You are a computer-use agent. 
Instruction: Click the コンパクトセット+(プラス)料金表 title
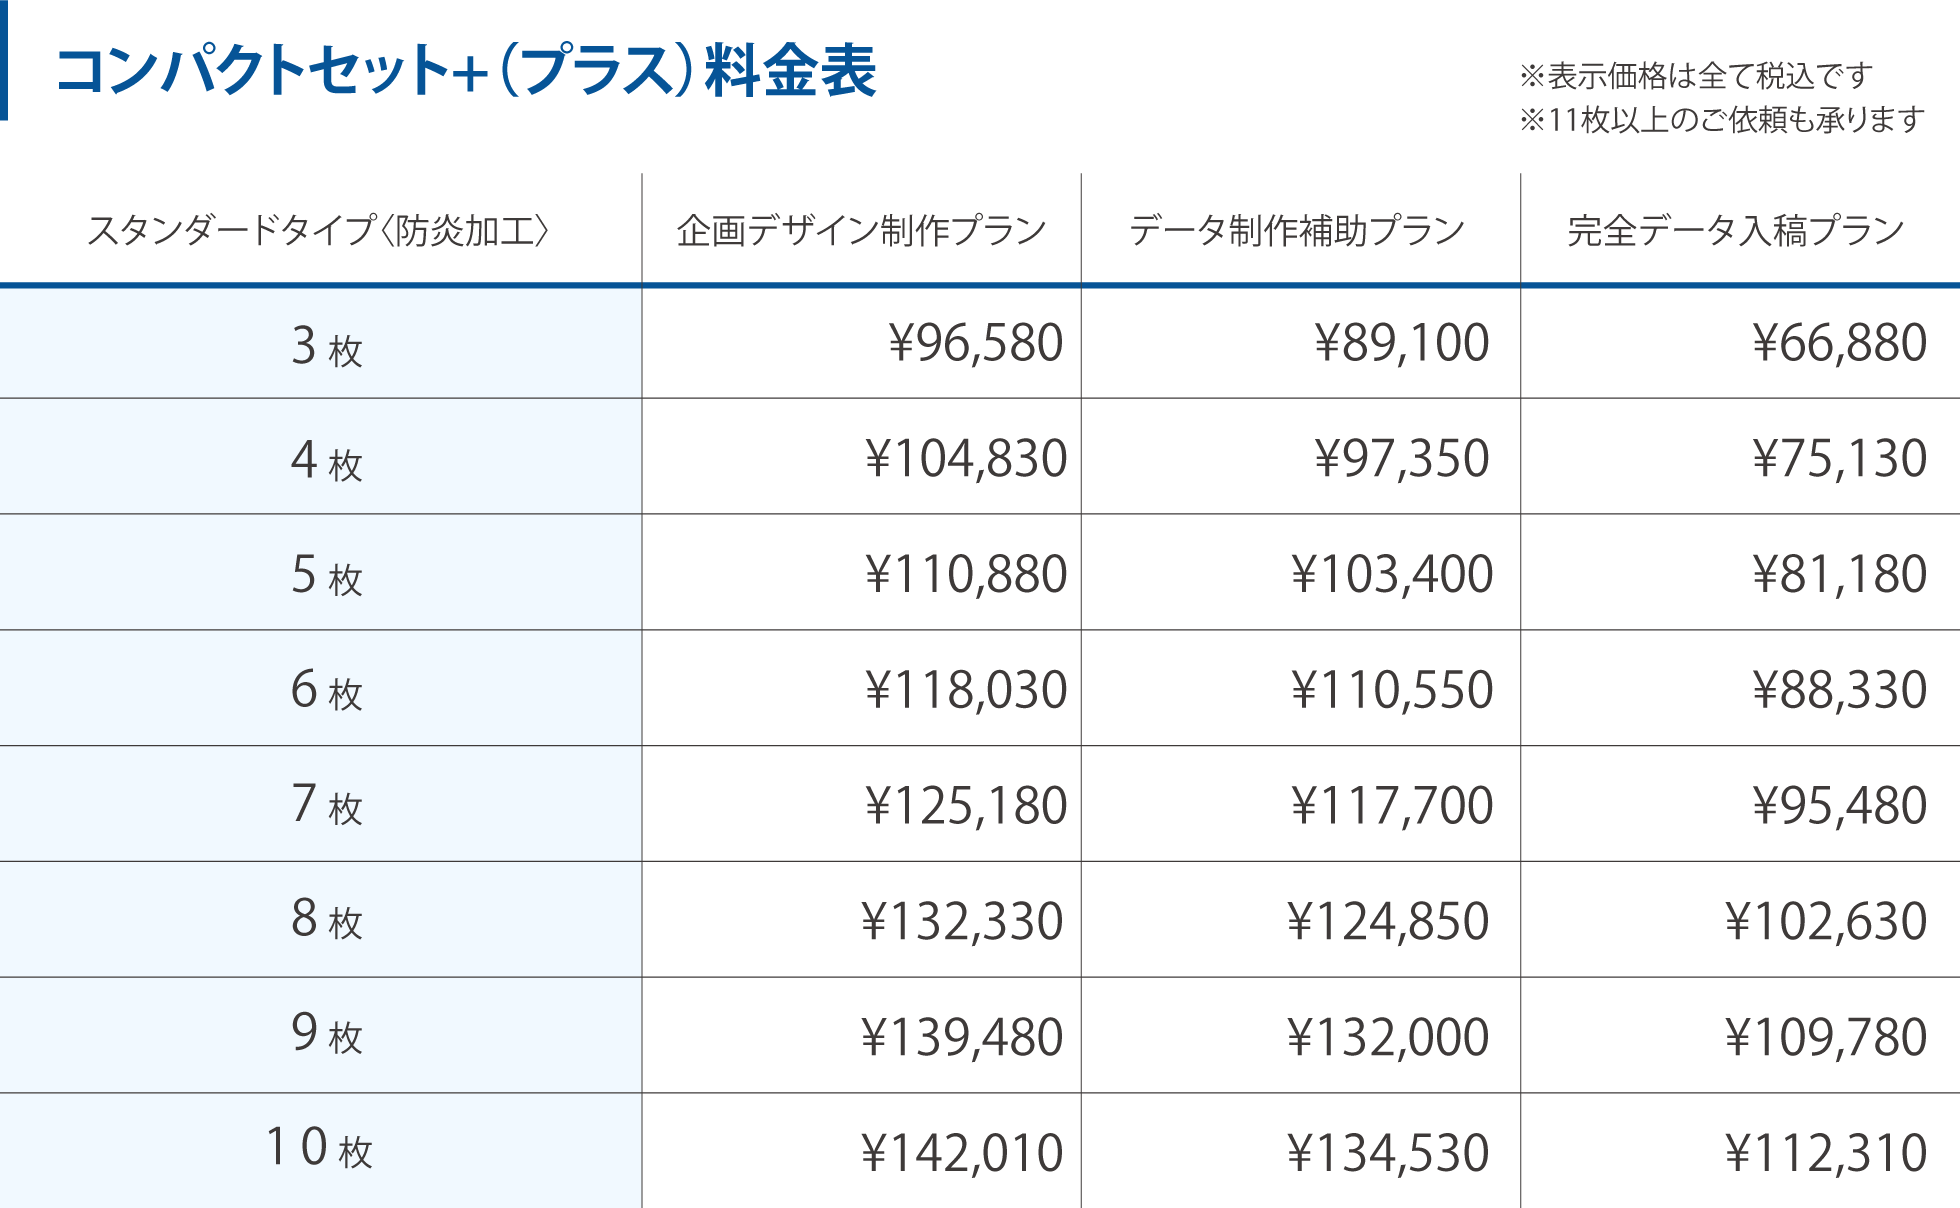click(x=466, y=71)
